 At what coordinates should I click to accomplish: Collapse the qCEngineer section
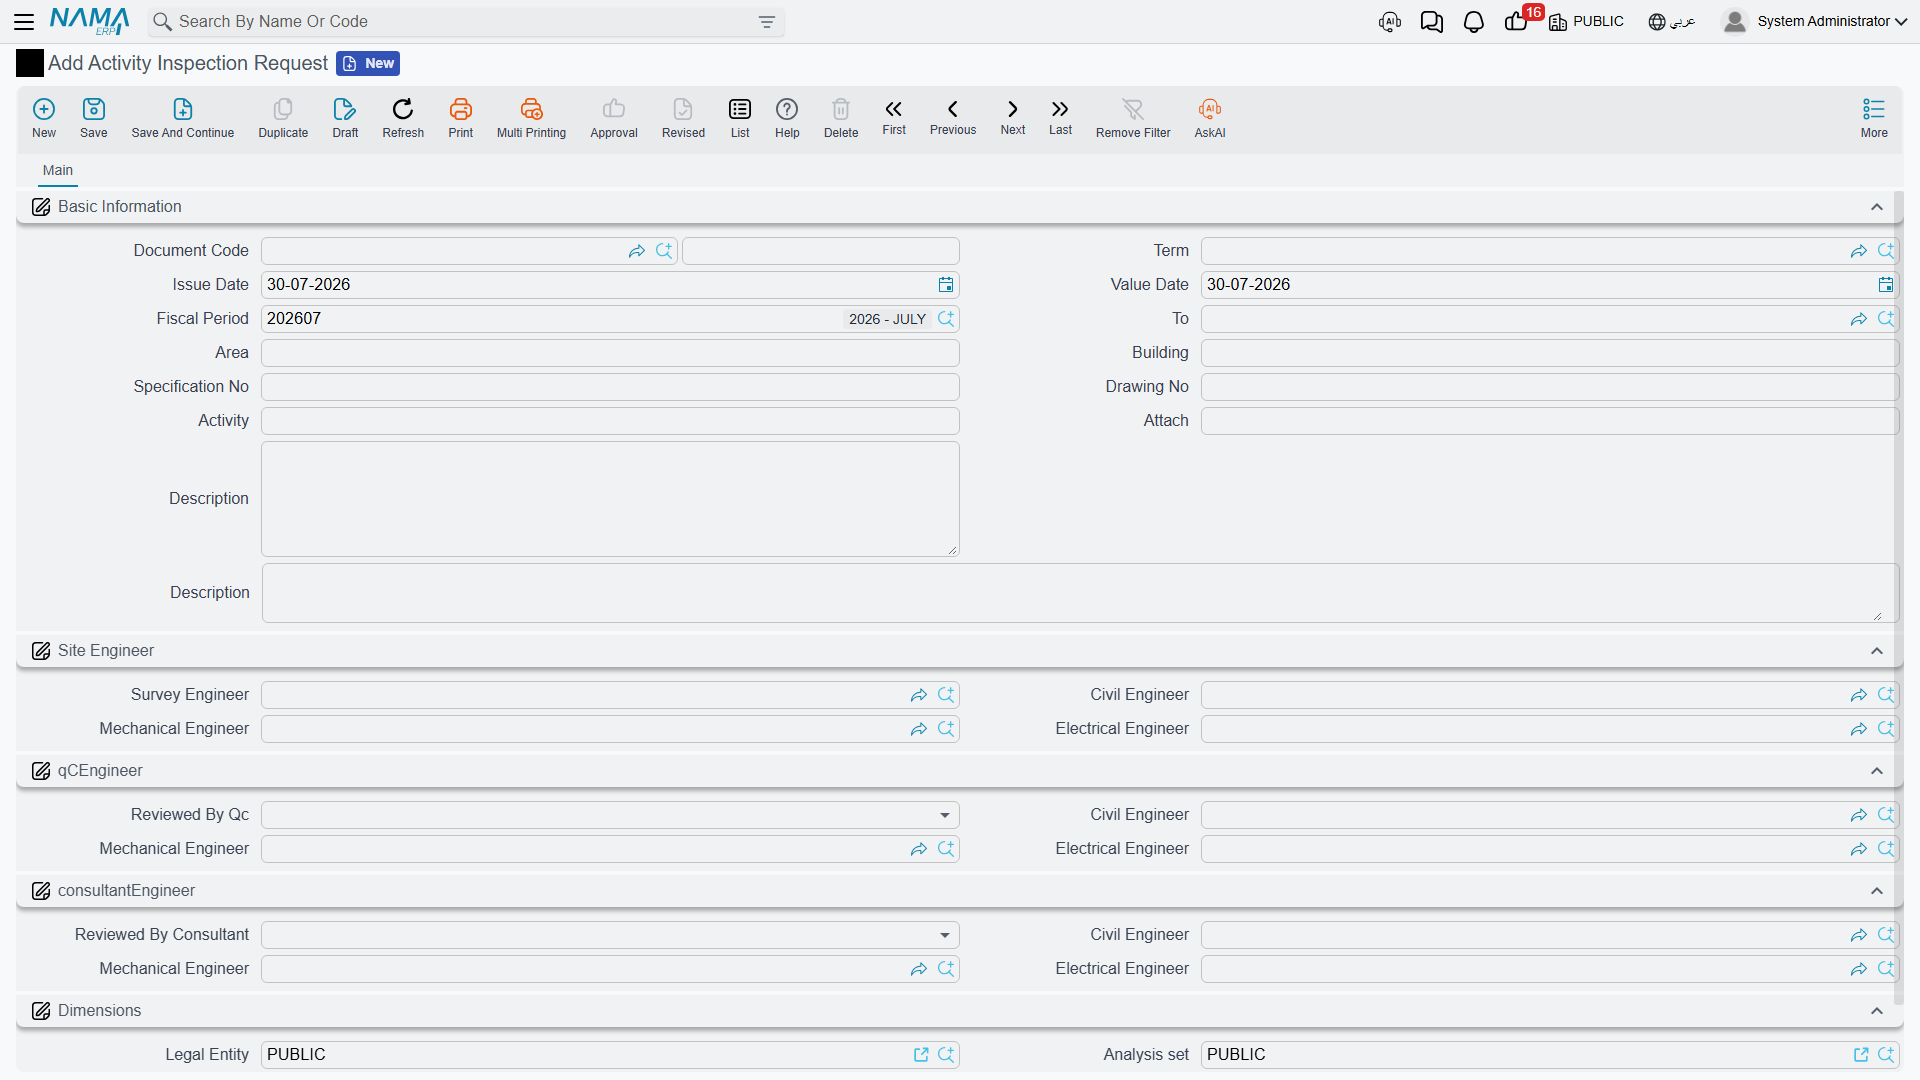tap(1877, 771)
